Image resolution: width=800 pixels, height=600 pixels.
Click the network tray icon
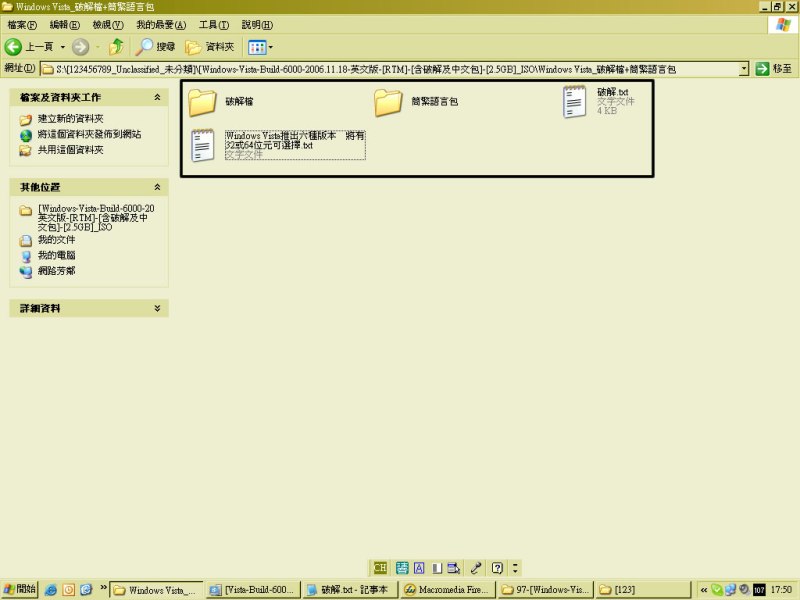pos(730,590)
